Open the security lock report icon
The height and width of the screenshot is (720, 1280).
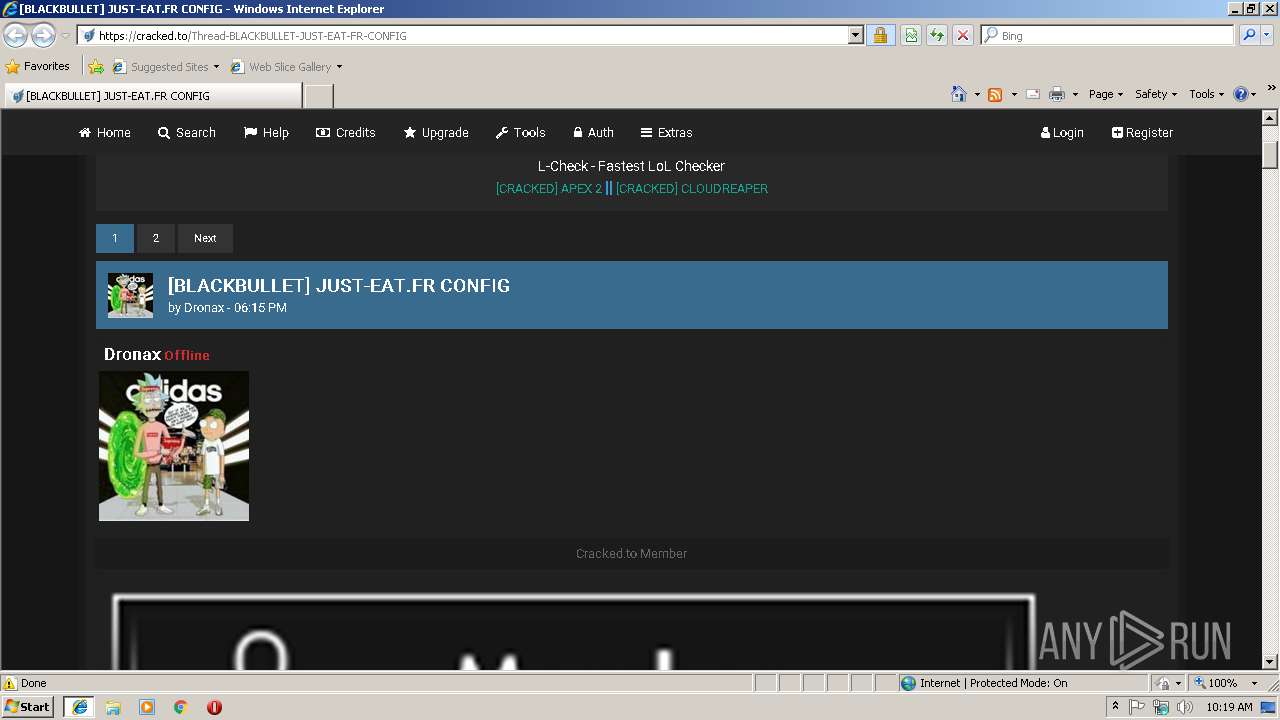pyautogui.click(x=880, y=35)
